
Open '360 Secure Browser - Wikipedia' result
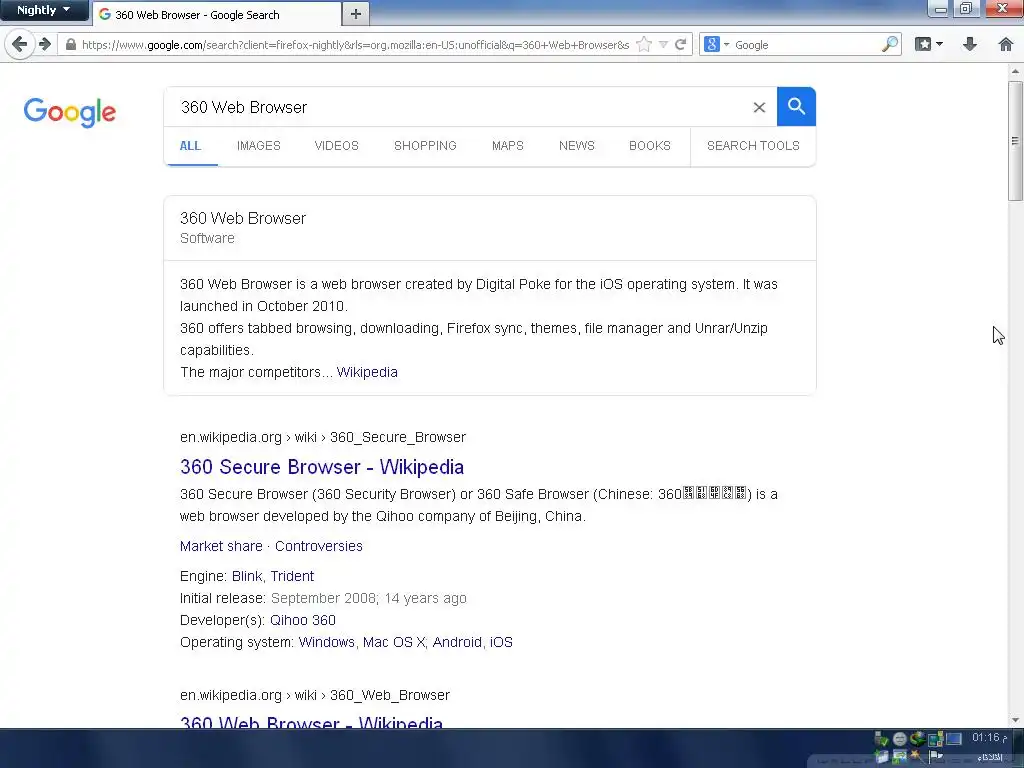(322, 467)
